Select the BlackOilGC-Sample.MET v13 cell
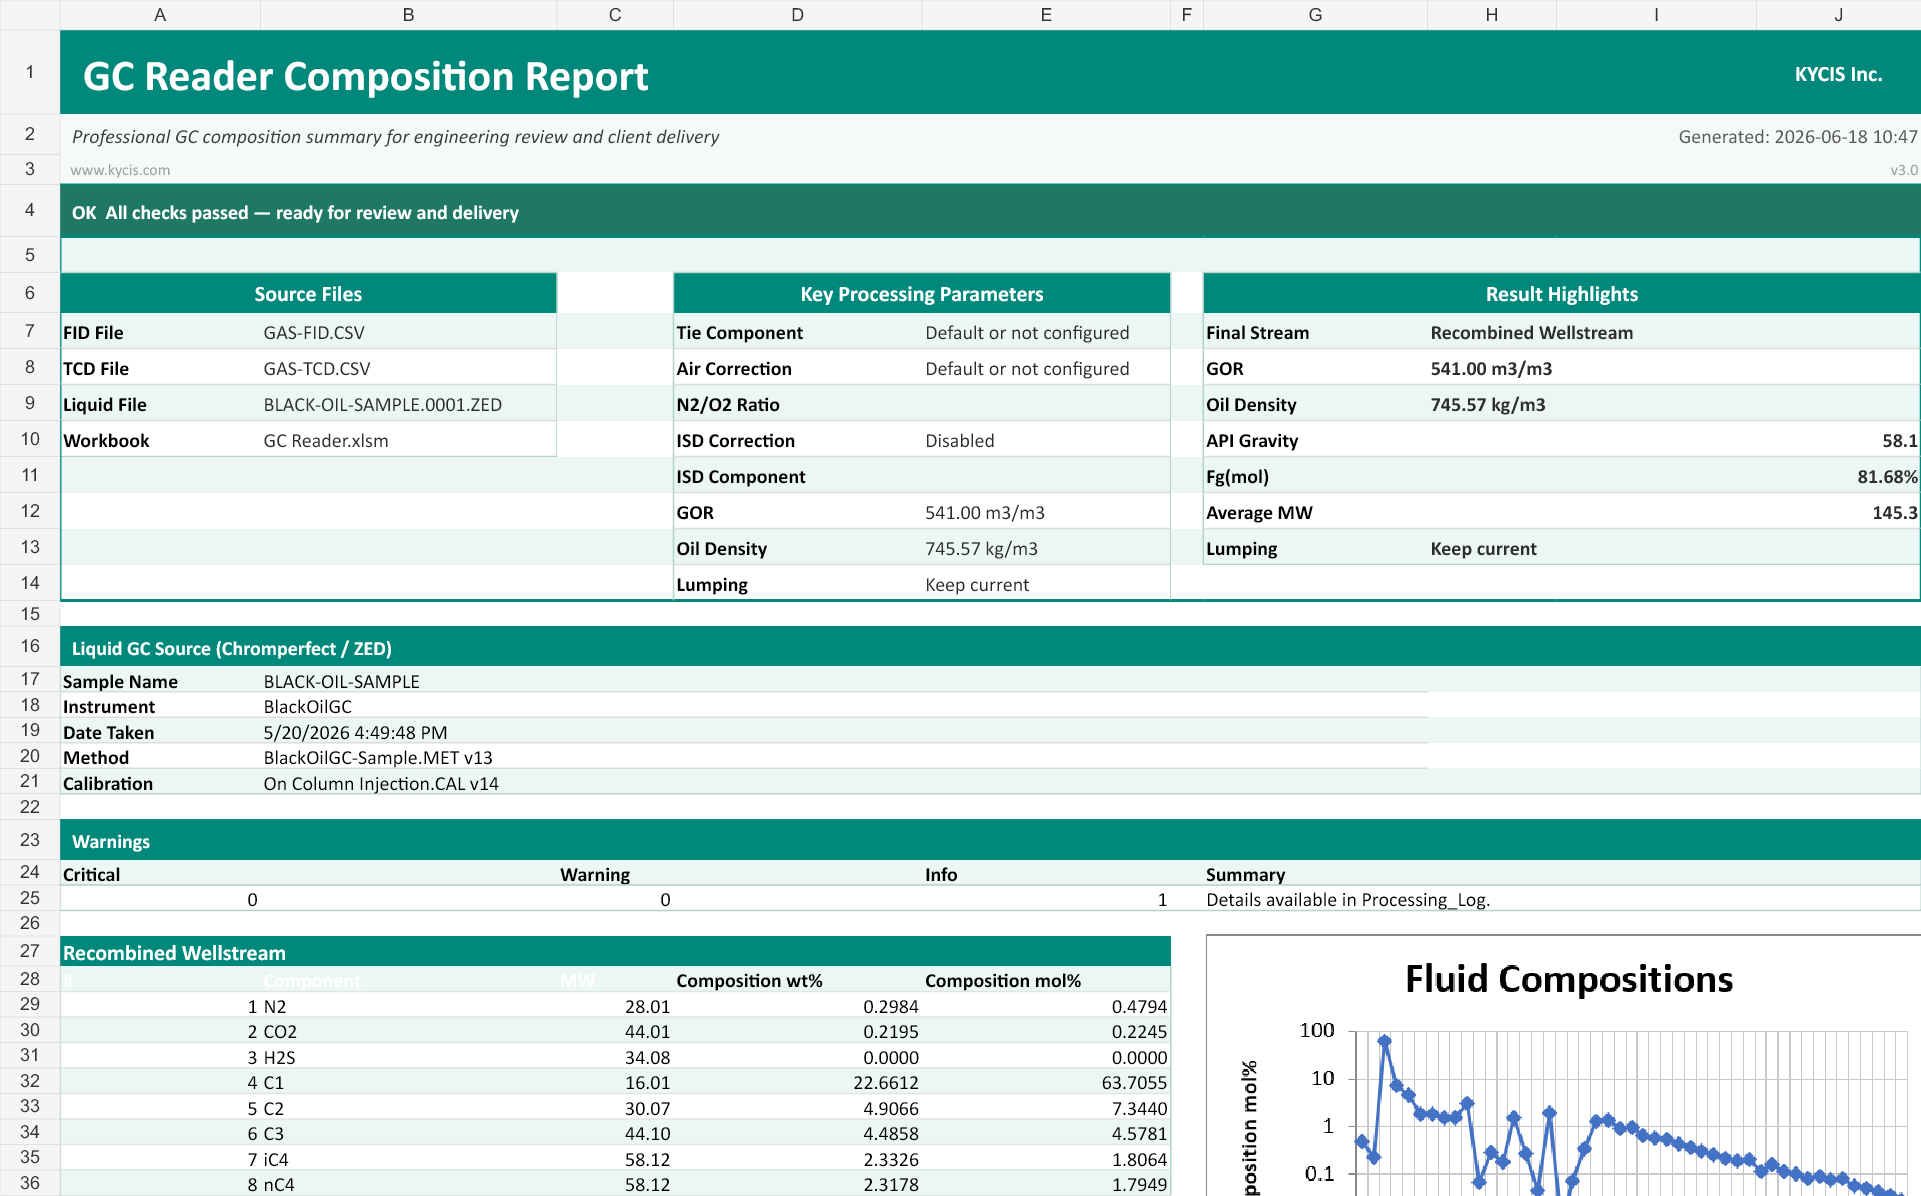Image resolution: width=1921 pixels, height=1196 pixels. [378, 758]
